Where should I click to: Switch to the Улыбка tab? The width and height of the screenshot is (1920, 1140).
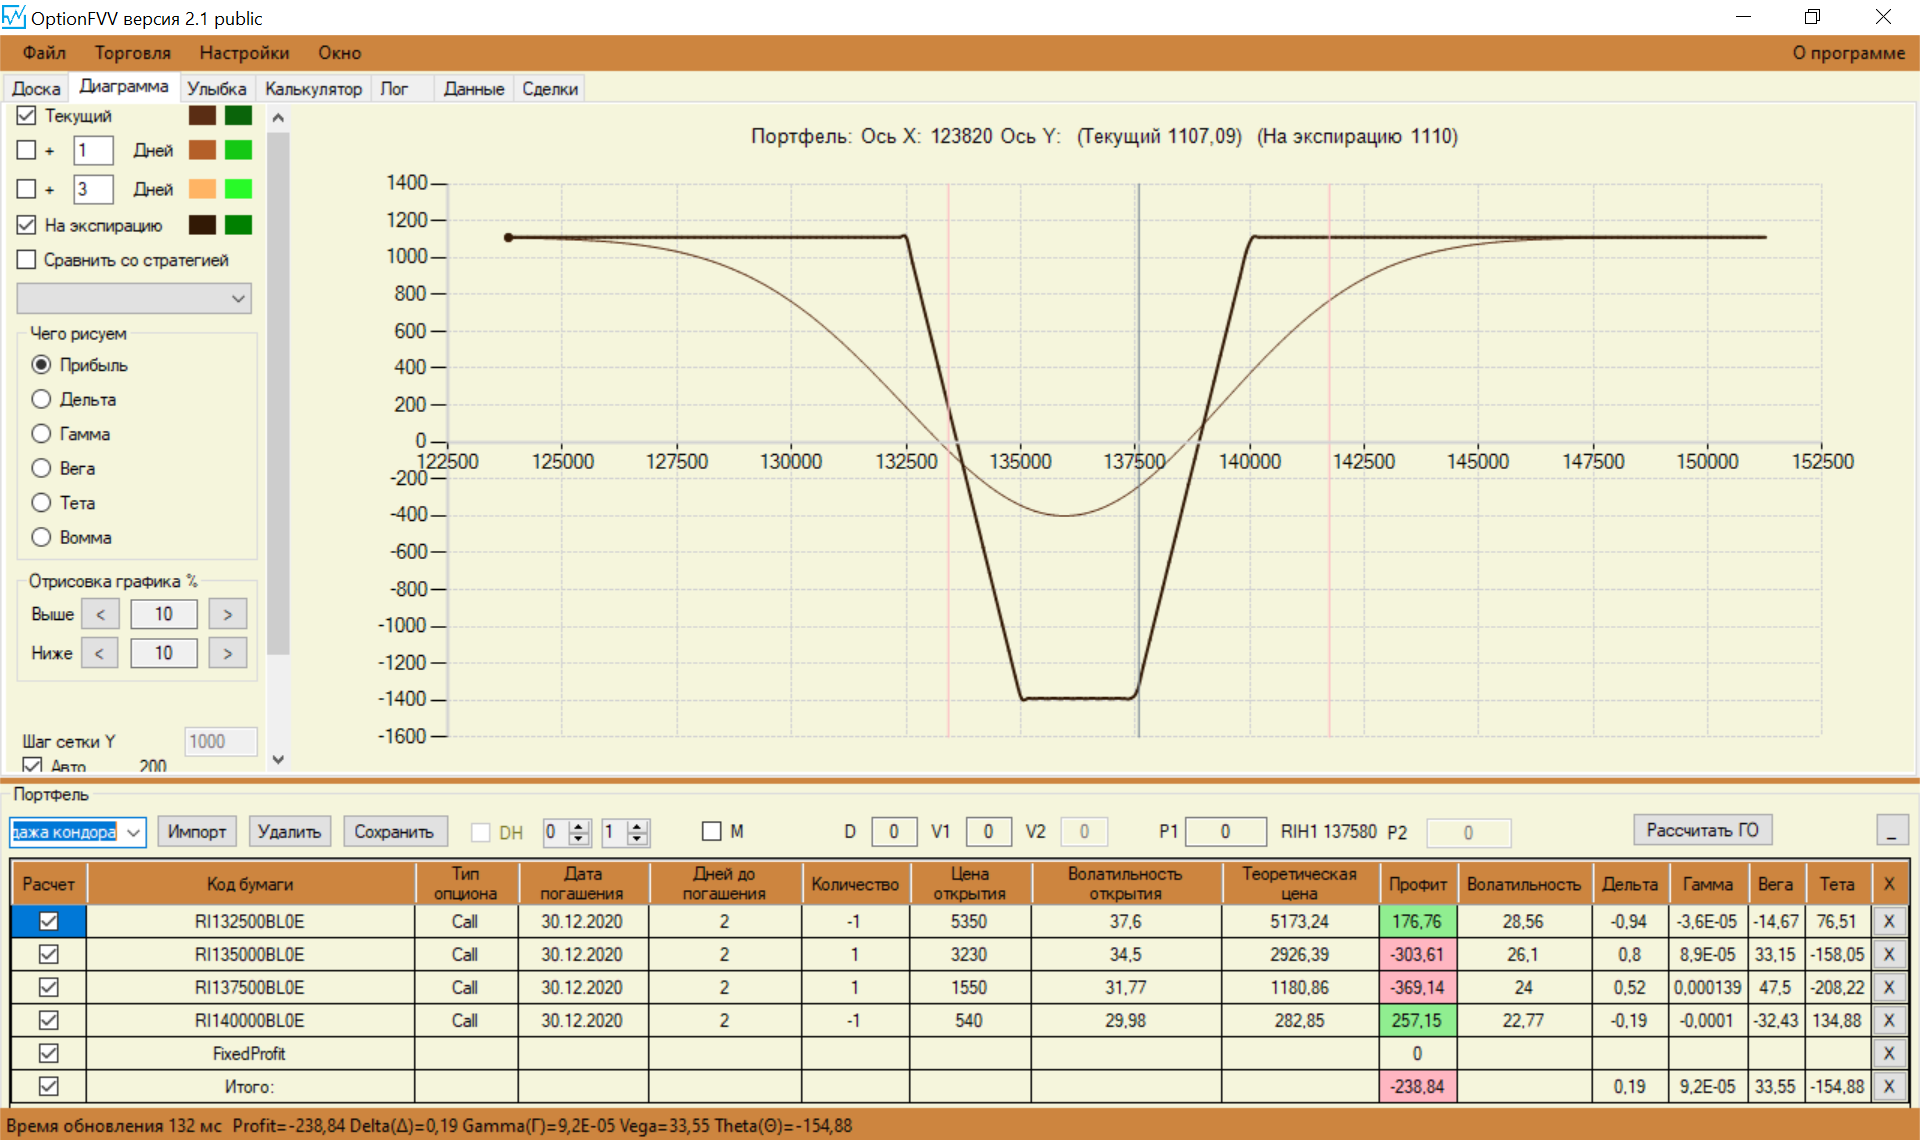coord(216,89)
